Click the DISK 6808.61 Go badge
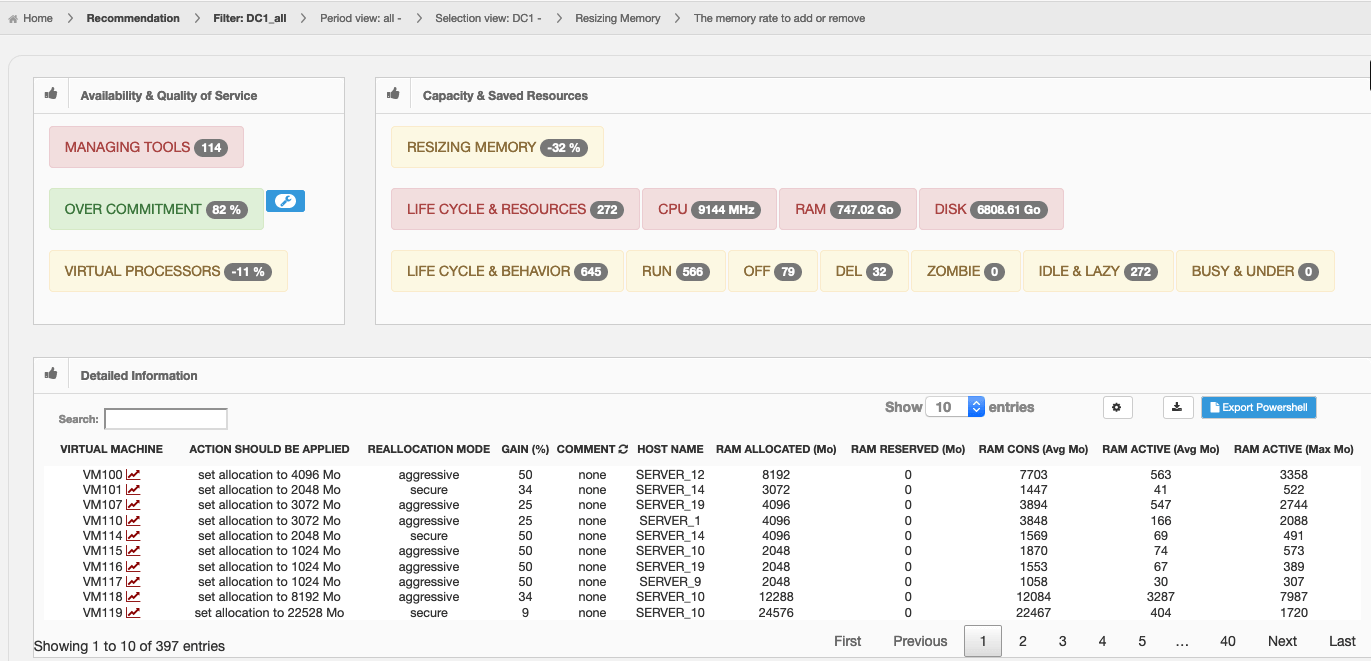 (991, 209)
